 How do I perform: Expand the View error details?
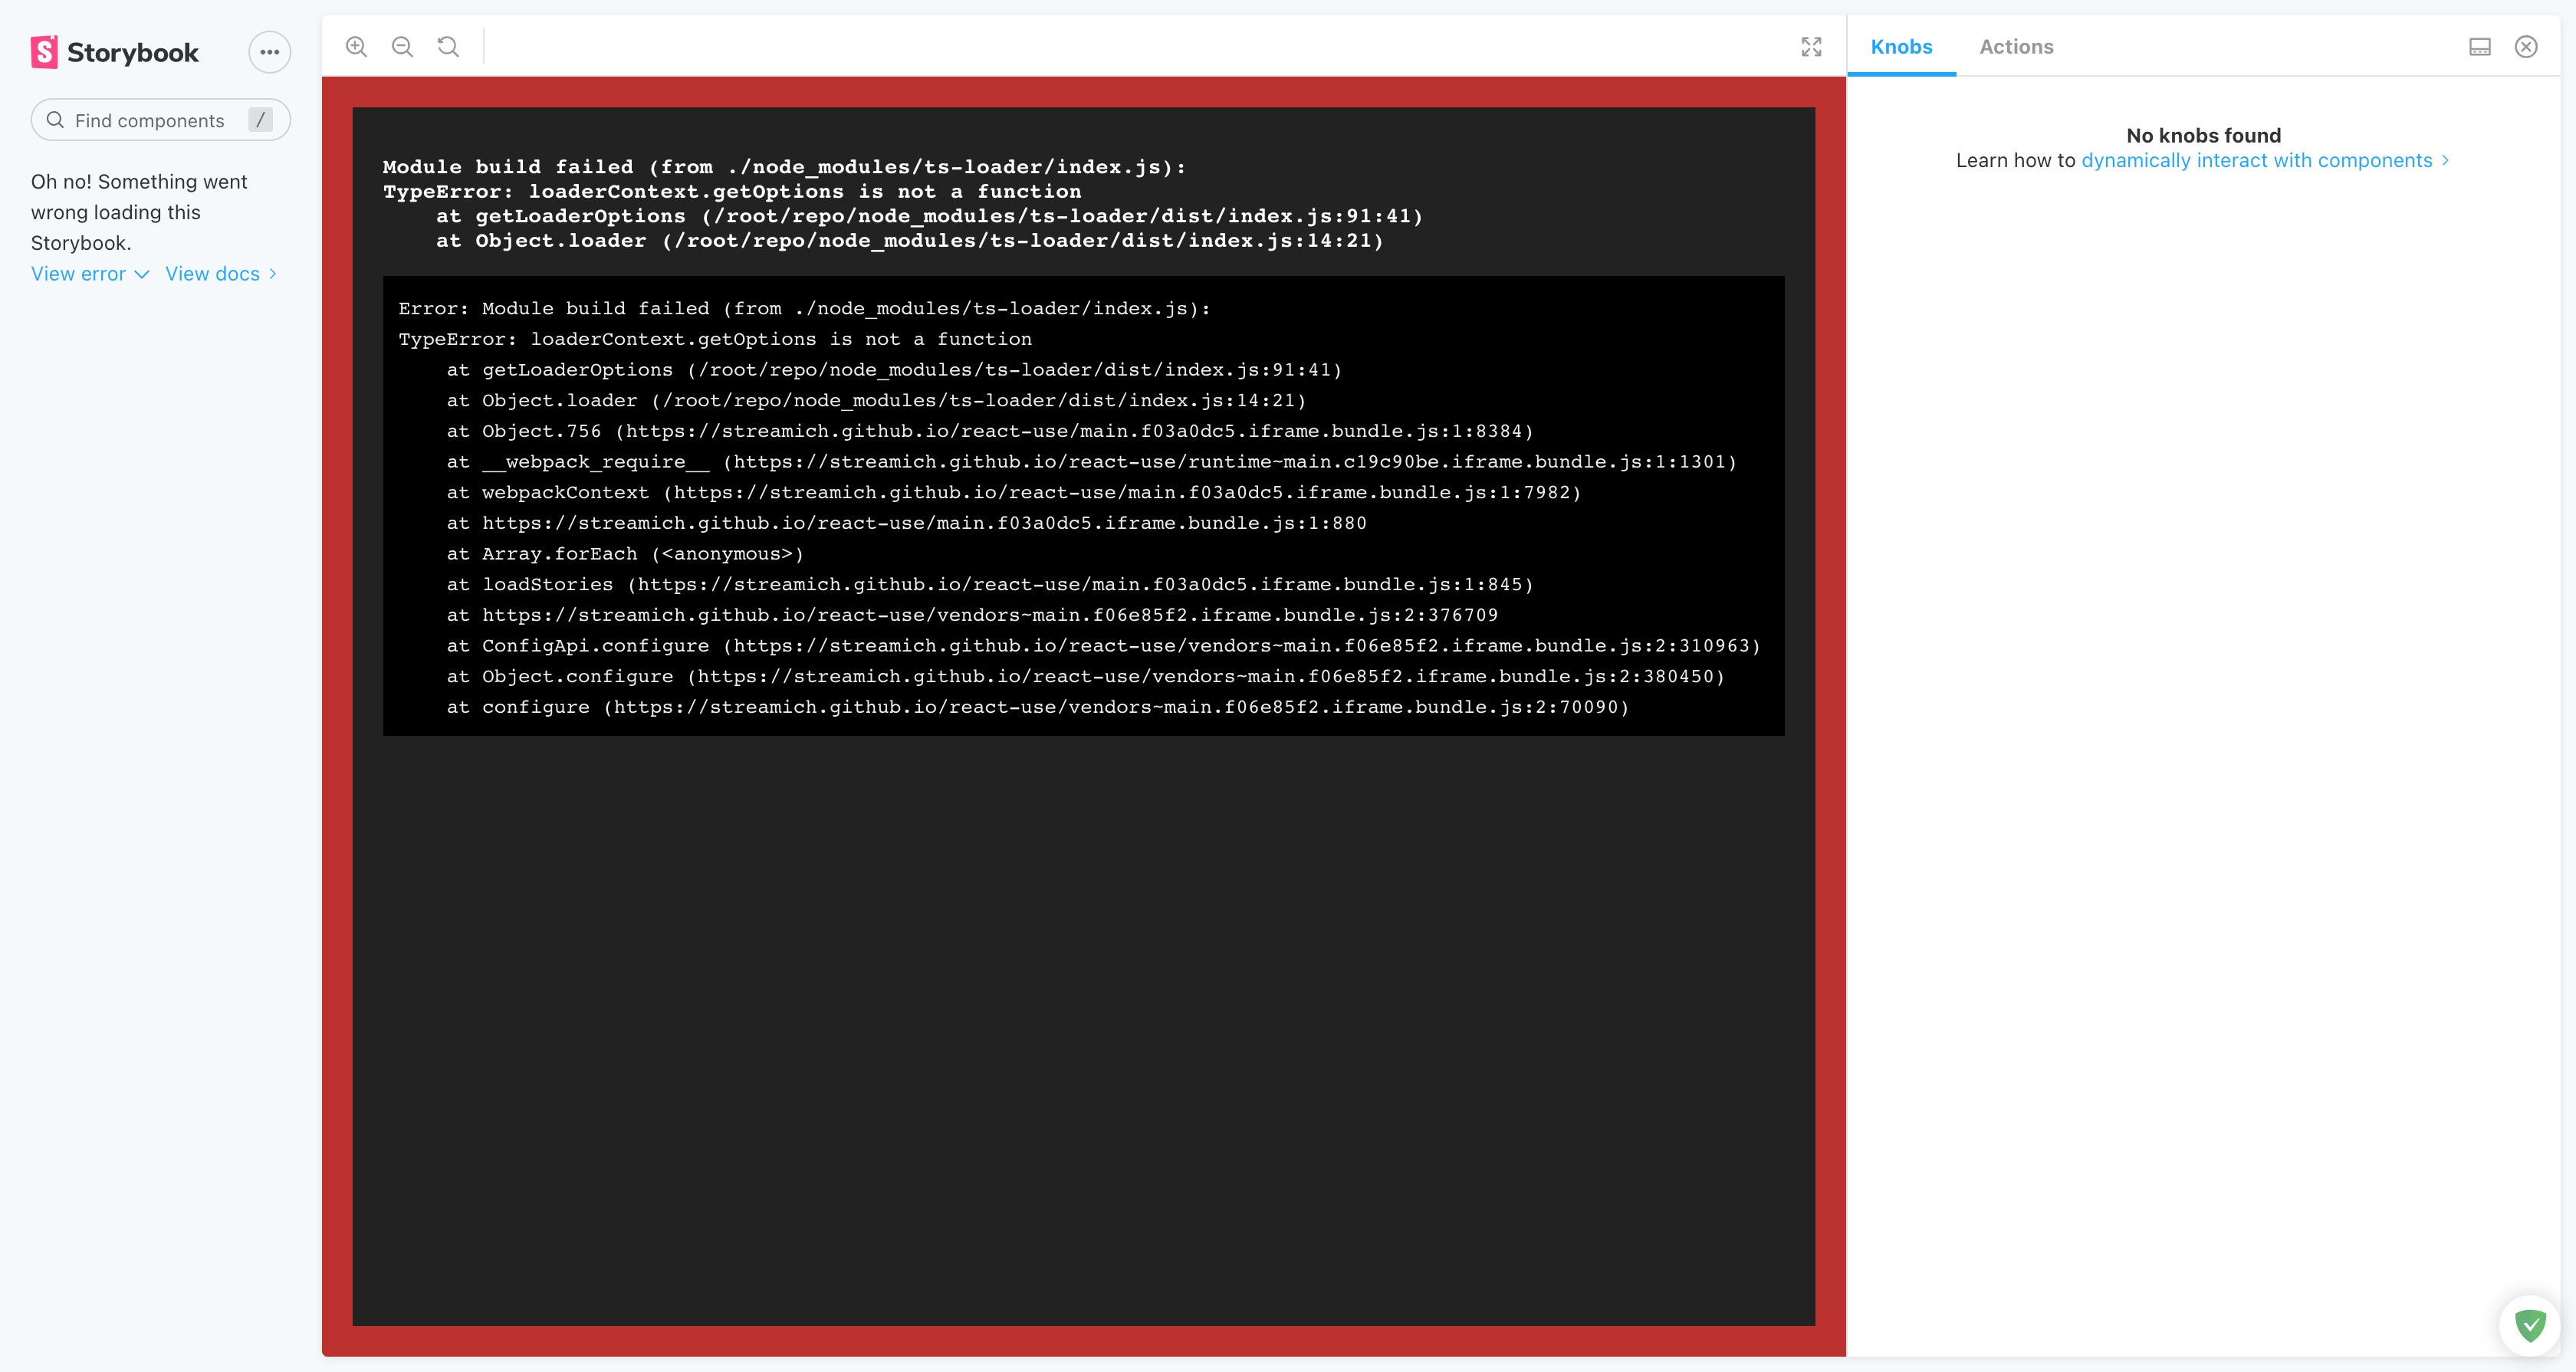tap(89, 274)
